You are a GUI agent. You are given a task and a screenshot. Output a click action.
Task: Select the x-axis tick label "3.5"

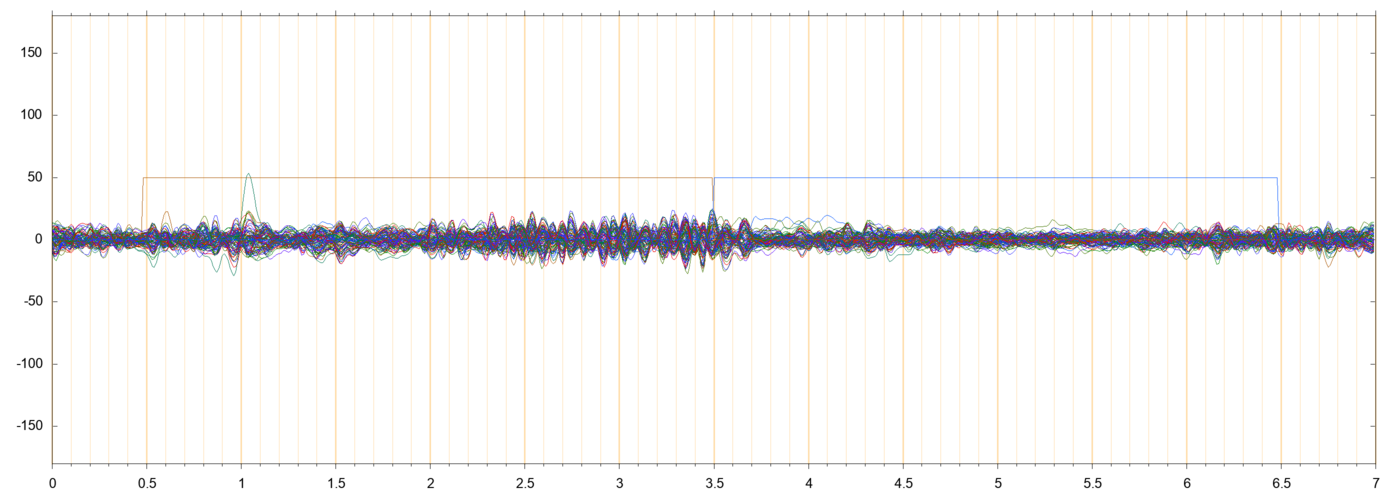(713, 481)
